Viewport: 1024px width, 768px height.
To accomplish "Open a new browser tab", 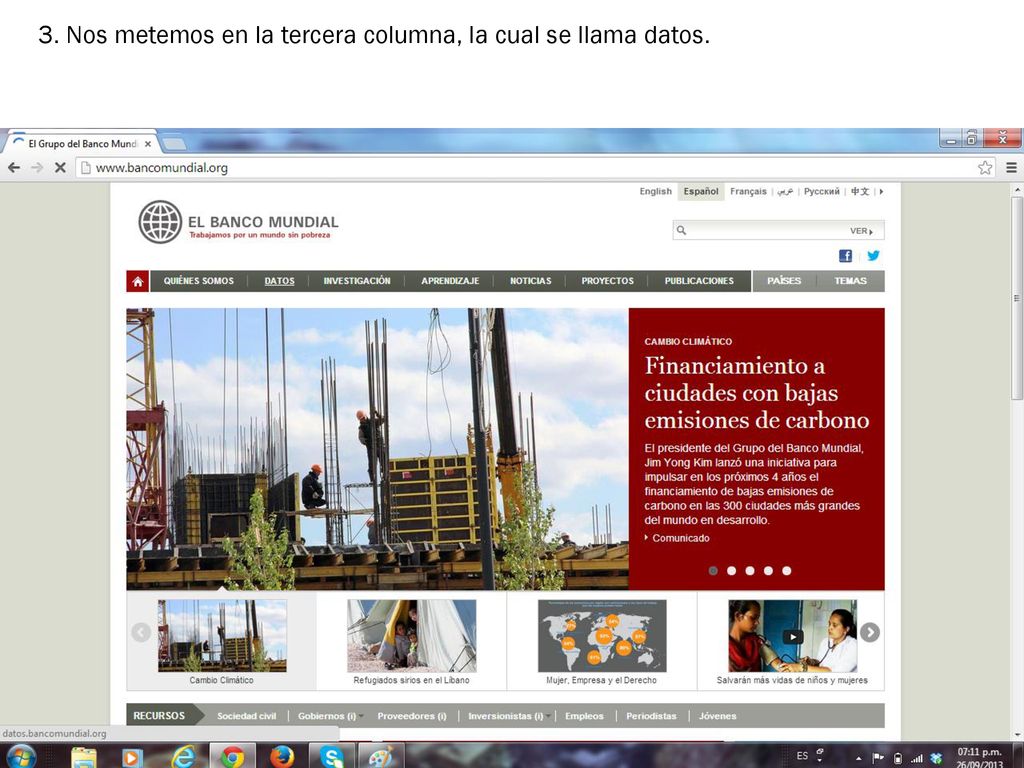I will pyautogui.click(x=174, y=143).
